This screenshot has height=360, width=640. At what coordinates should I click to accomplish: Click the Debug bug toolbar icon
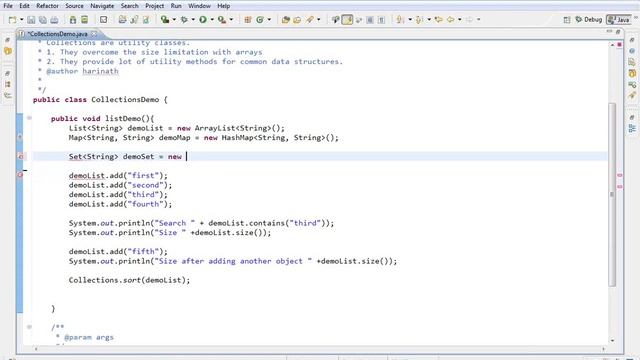(x=184, y=20)
